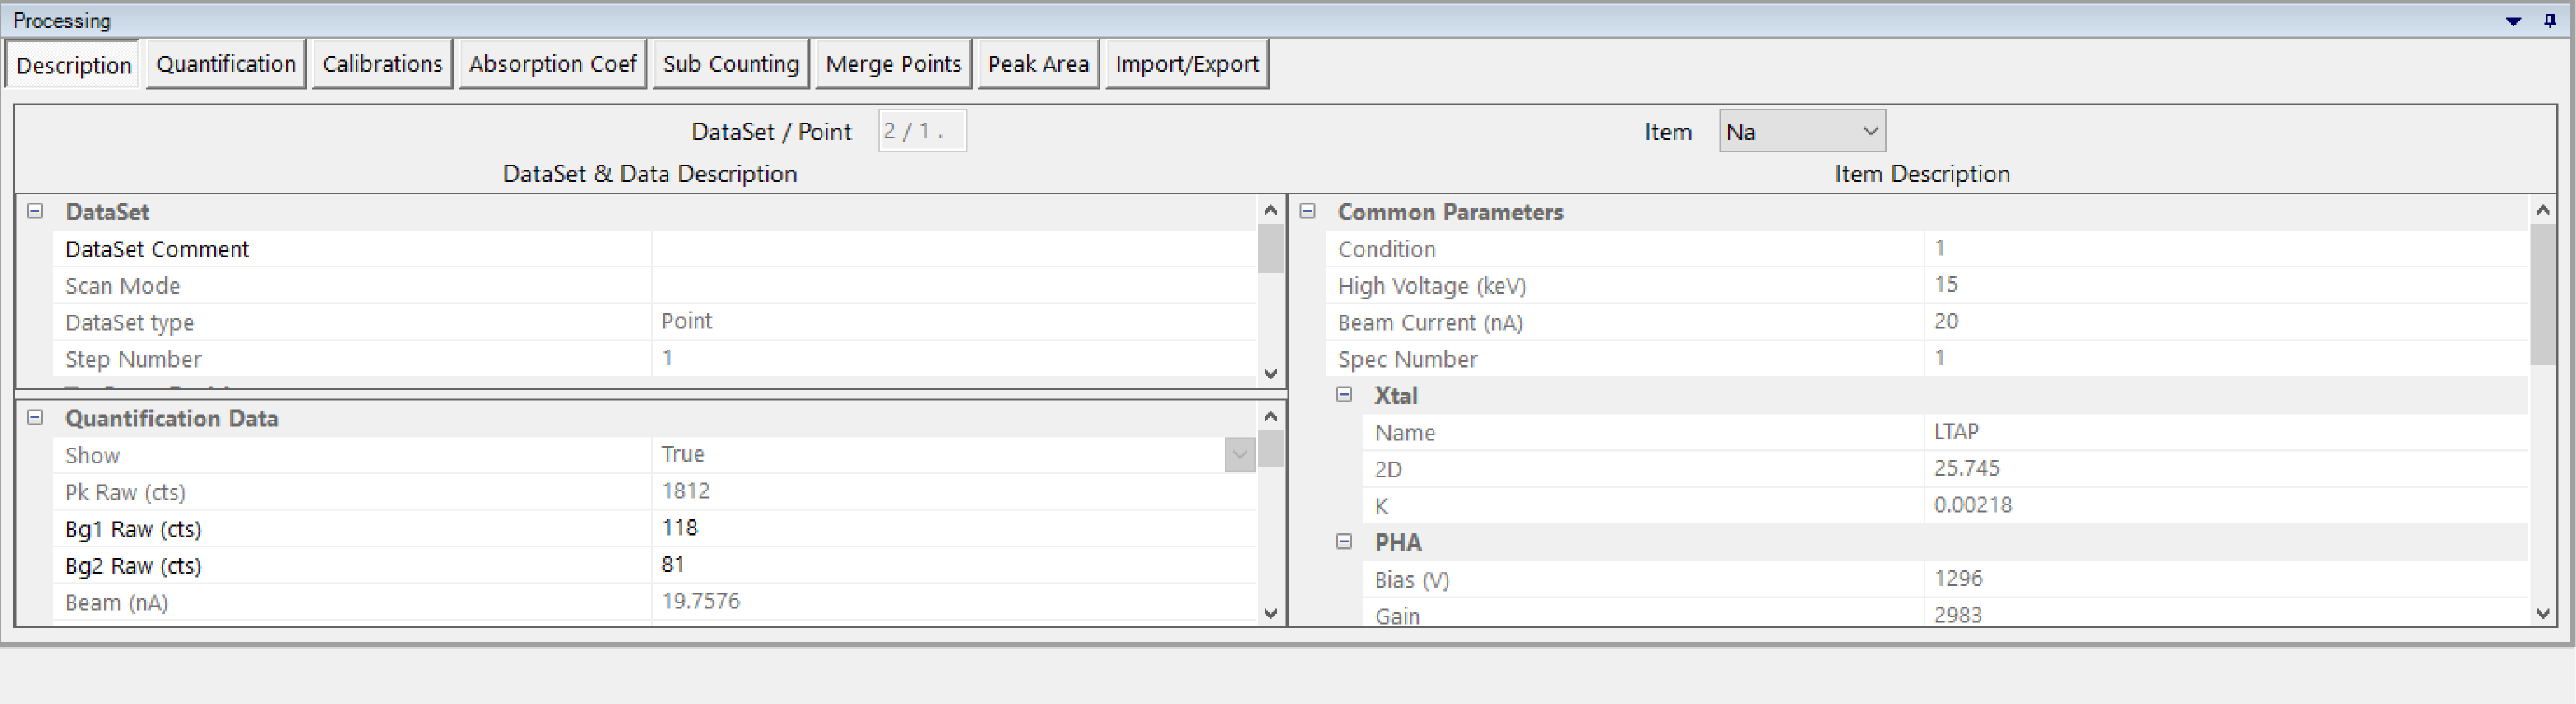Open the Calibrations tab
The height and width of the screenshot is (704, 2576).
tap(382, 64)
